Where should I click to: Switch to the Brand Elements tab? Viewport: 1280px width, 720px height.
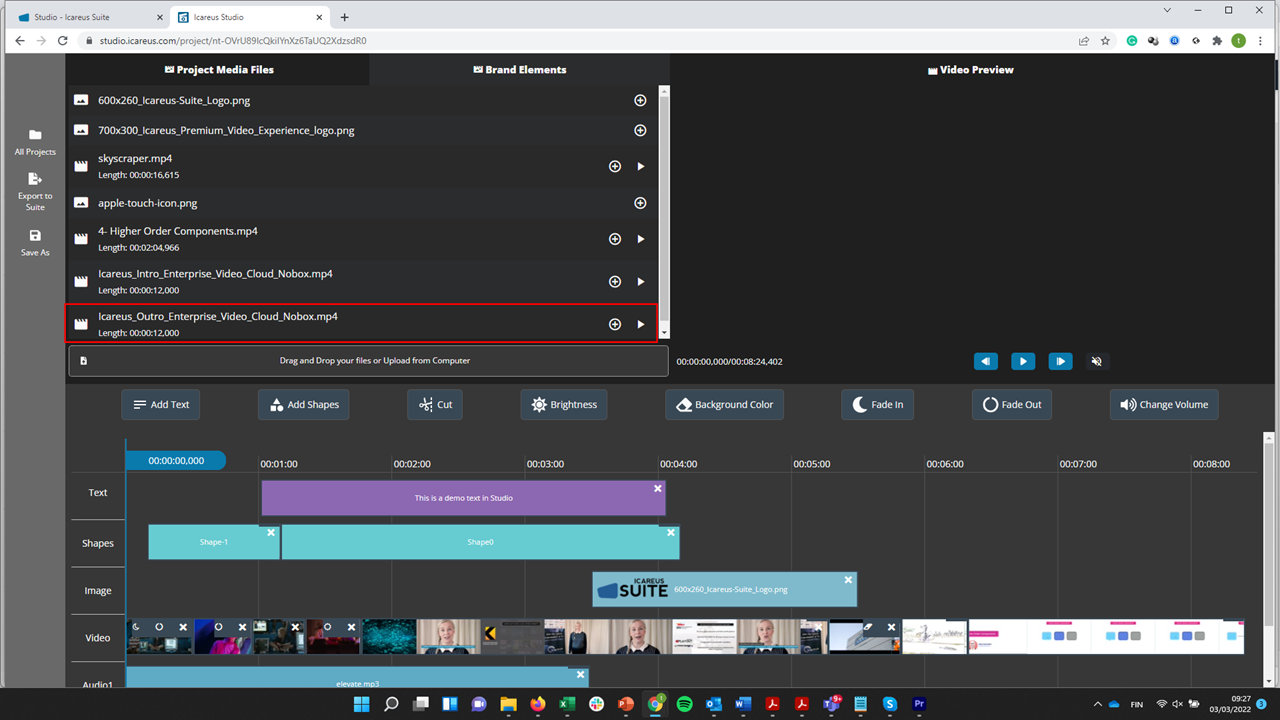519,70
